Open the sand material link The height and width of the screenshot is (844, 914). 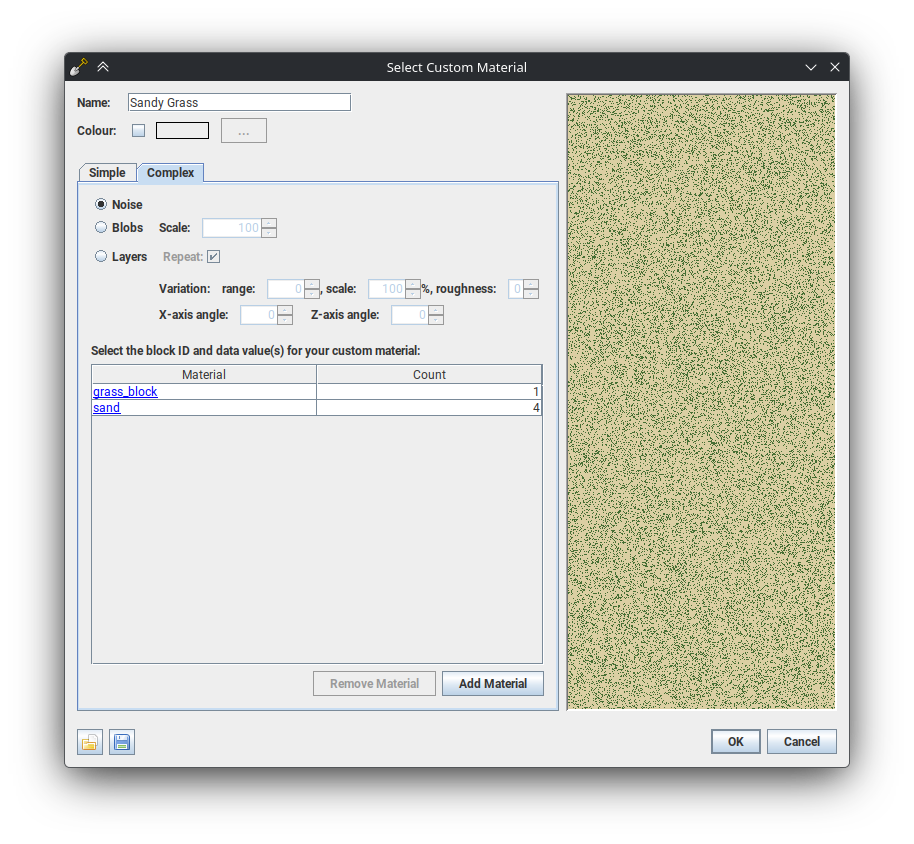[x=106, y=407]
